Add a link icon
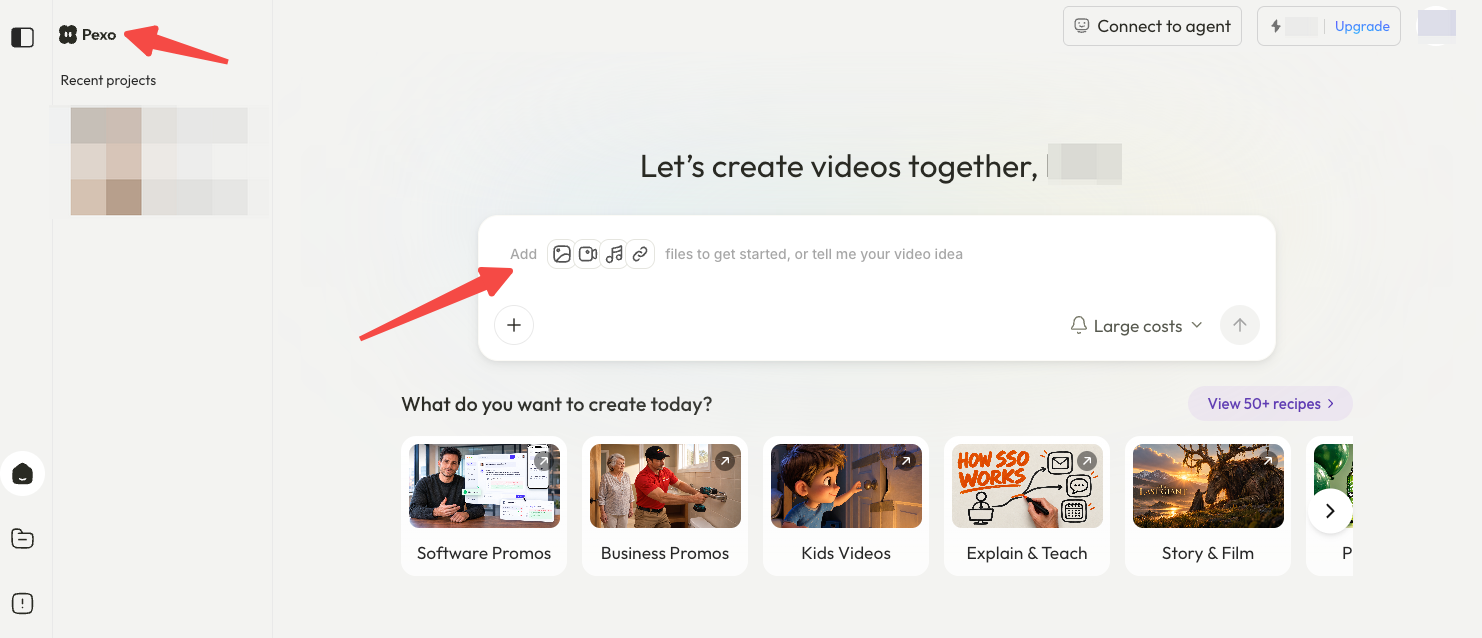1482x638 pixels. [640, 254]
